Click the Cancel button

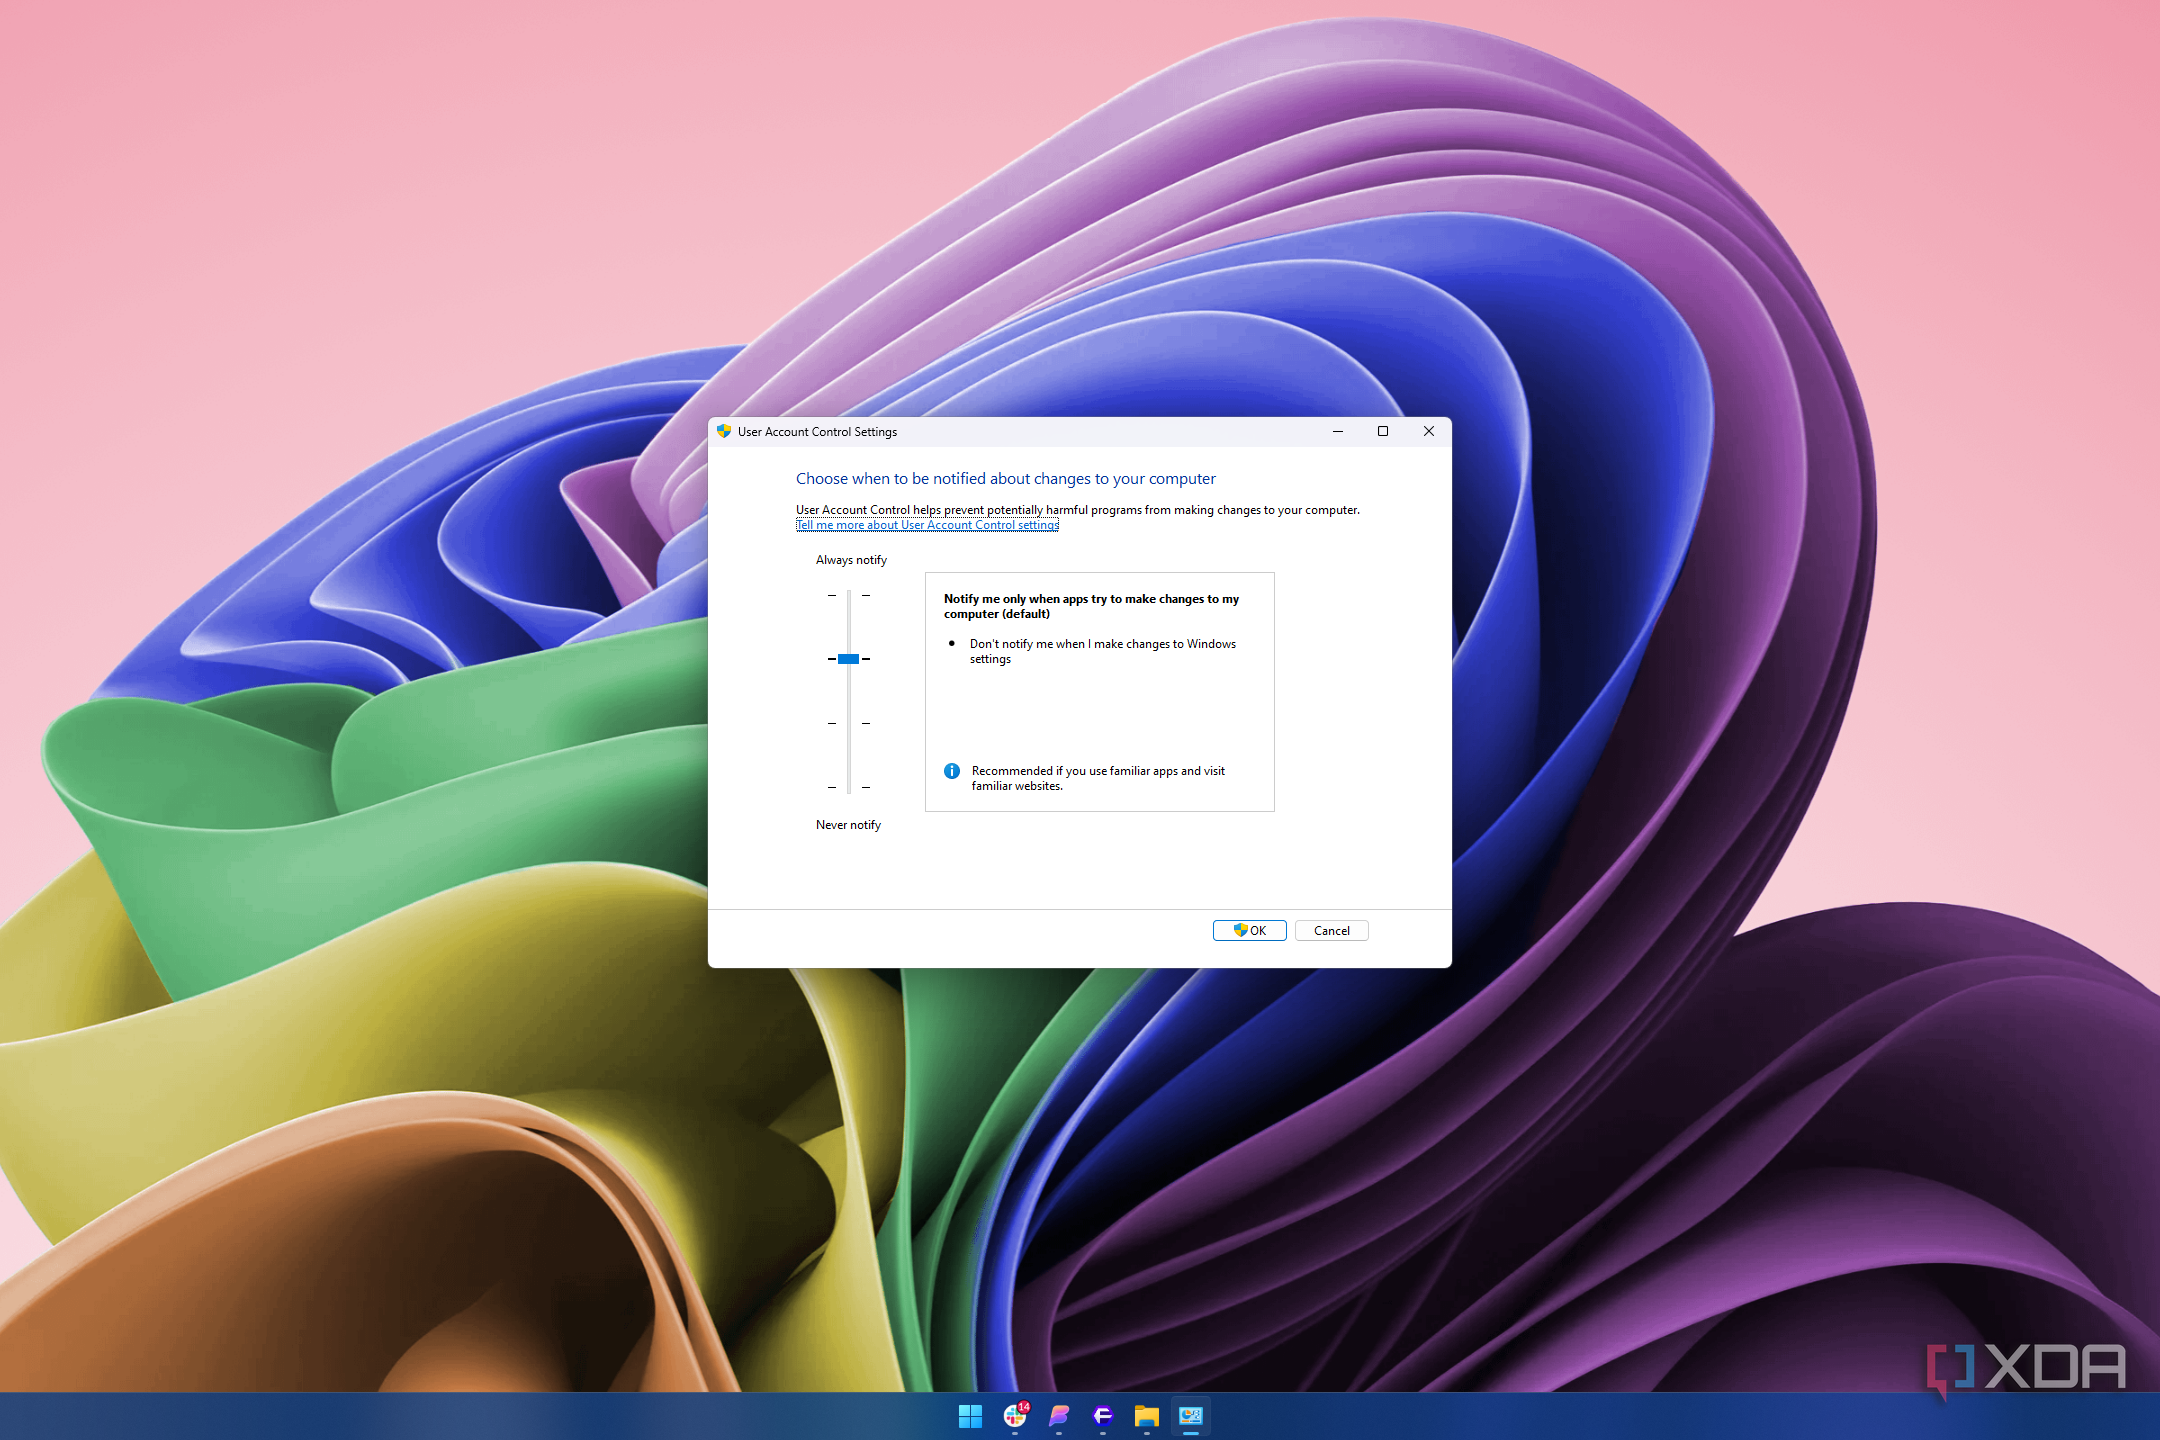tap(1332, 931)
